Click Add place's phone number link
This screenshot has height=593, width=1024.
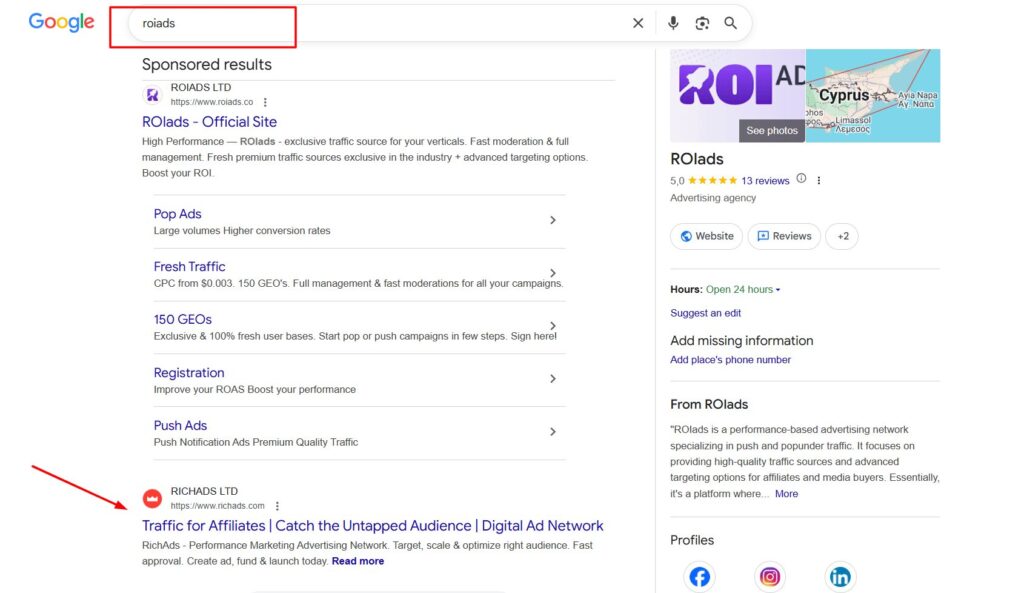coord(730,360)
